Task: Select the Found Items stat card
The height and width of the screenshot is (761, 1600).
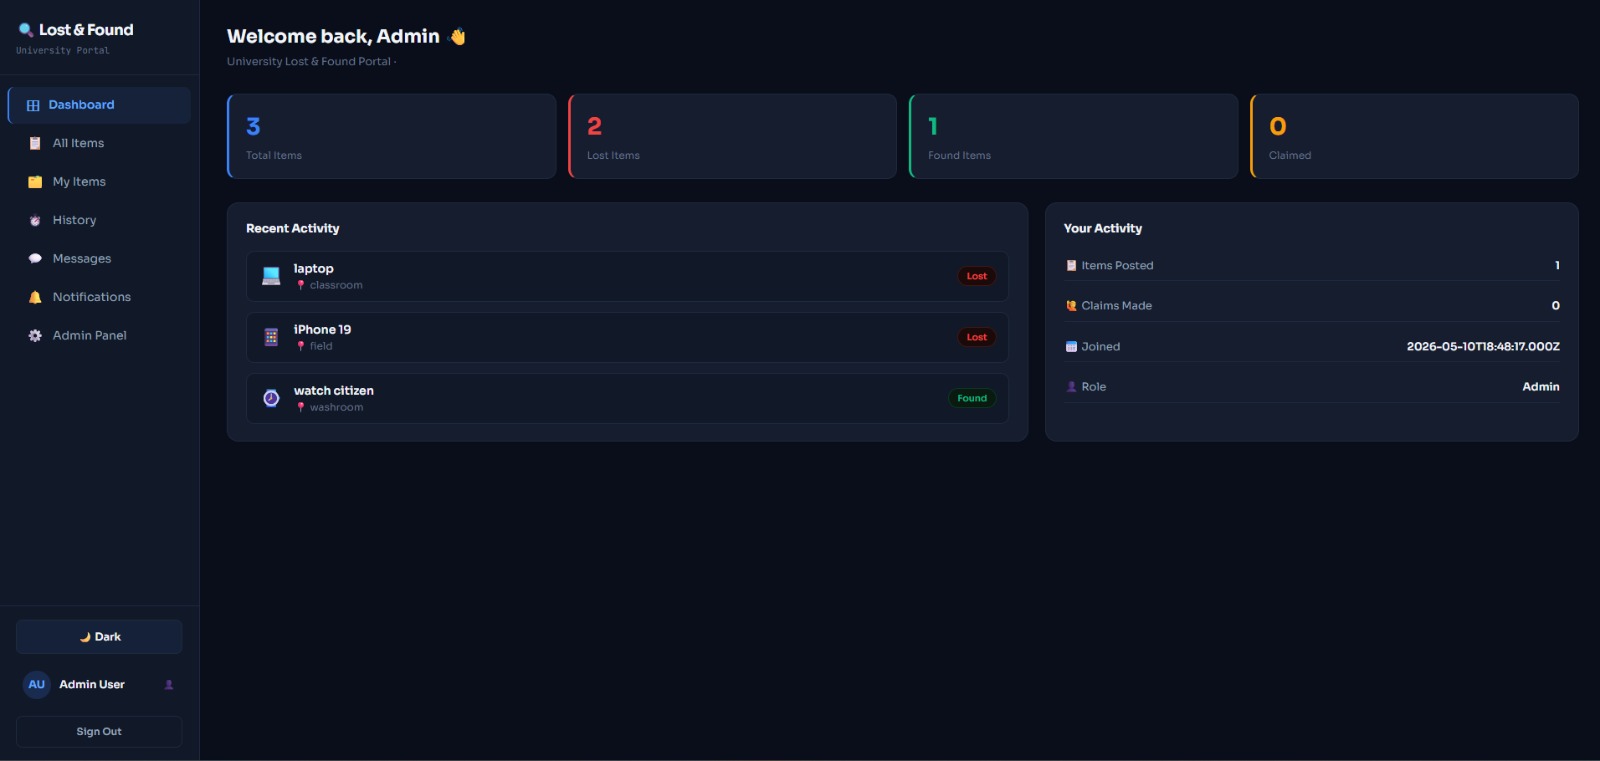Action: click(1073, 136)
